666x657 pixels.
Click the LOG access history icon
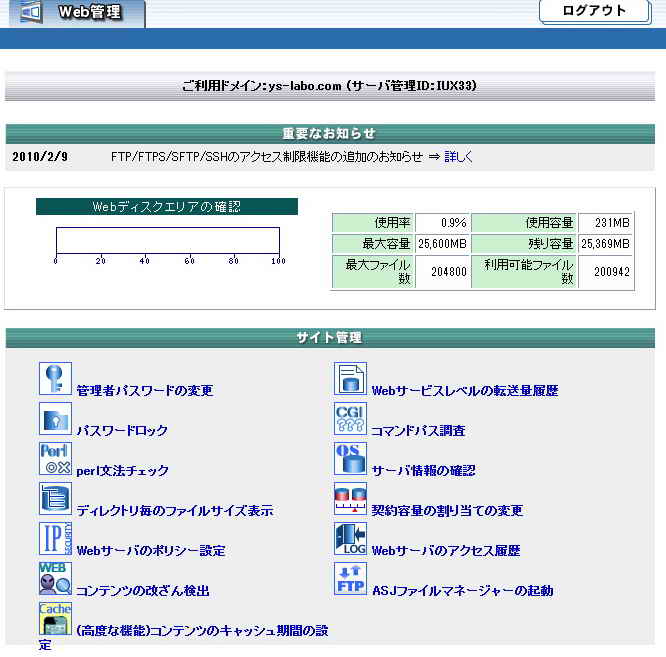point(350,539)
